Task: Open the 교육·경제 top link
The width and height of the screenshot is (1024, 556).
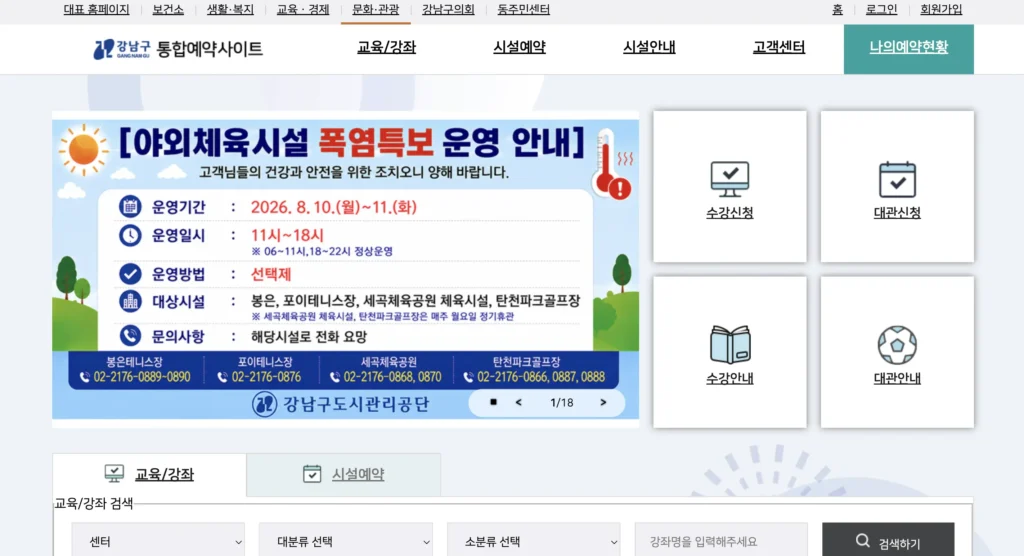Action: click(x=303, y=10)
